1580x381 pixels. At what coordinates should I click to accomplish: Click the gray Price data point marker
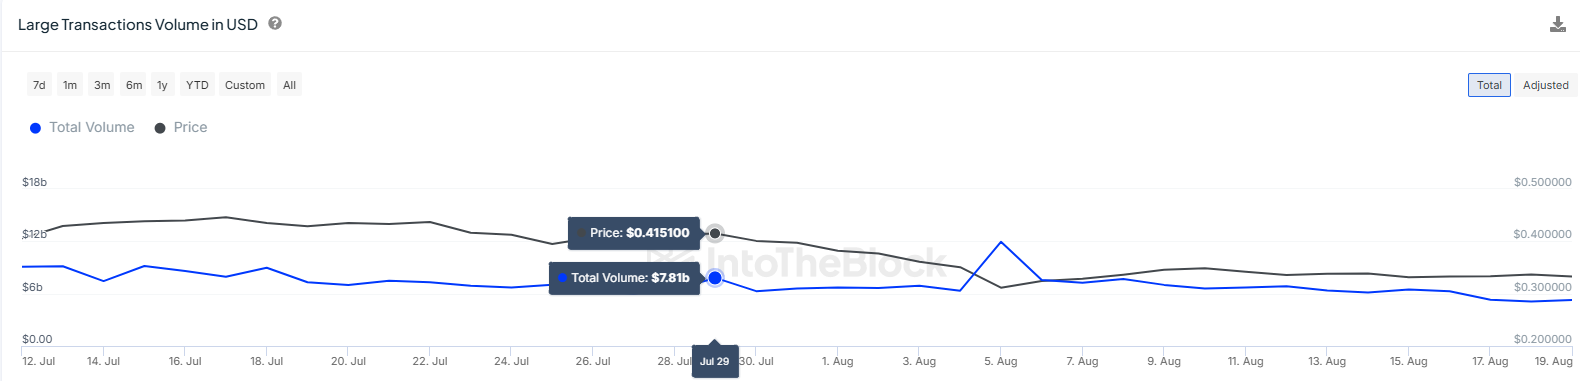pos(715,233)
